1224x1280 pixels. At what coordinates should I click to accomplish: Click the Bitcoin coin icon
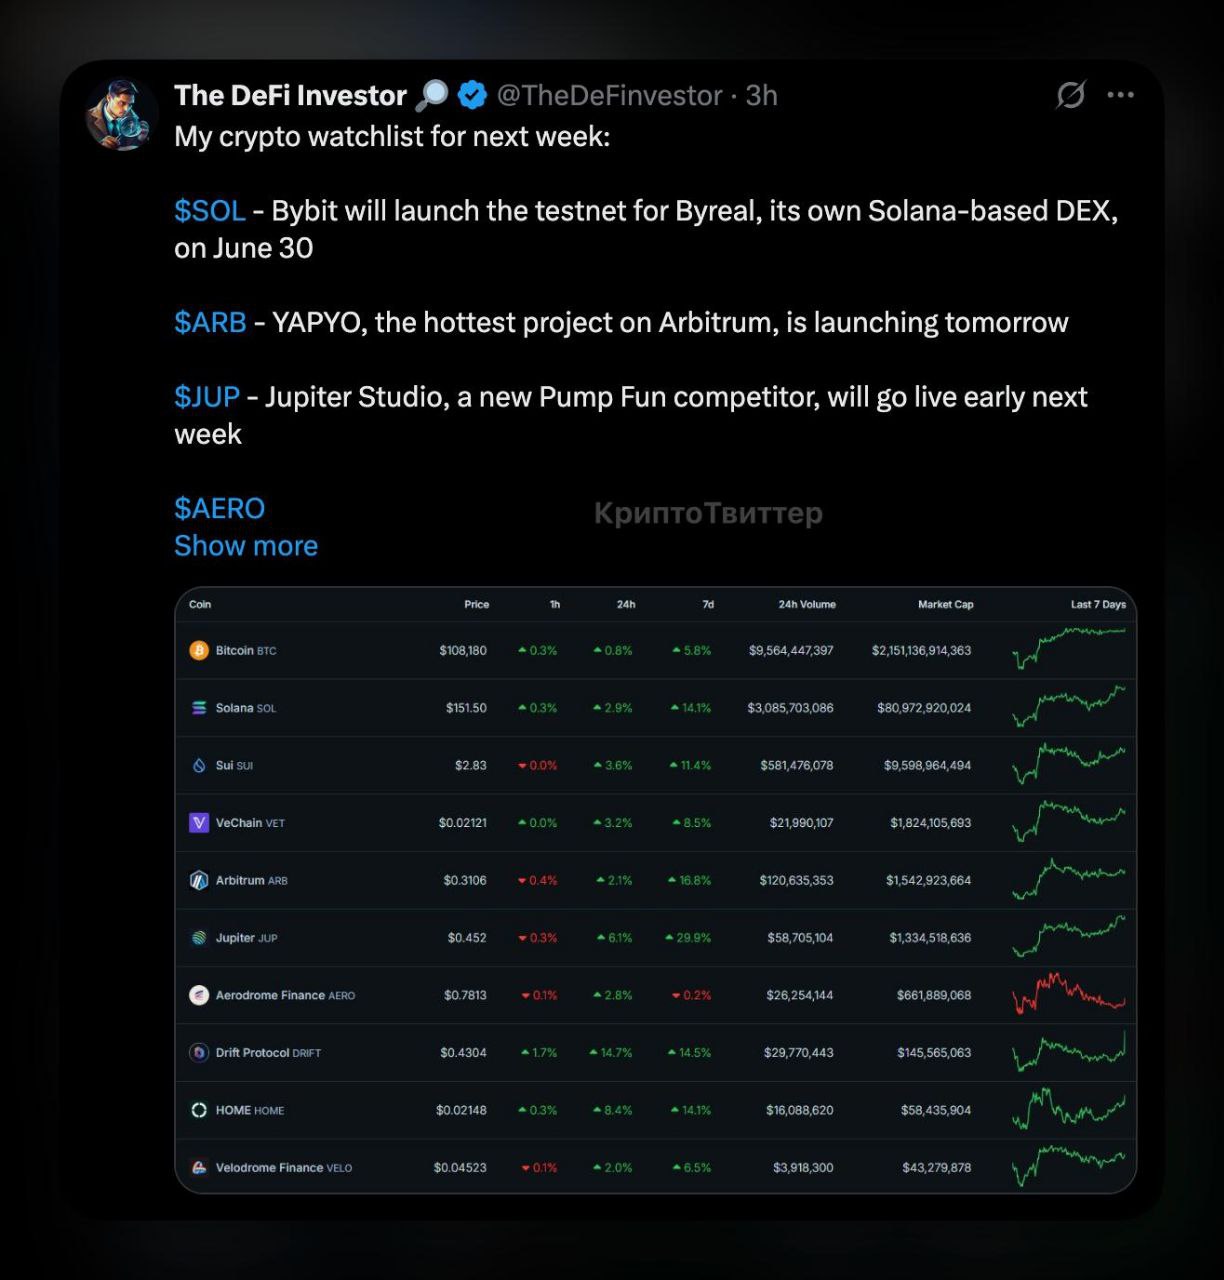click(x=199, y=650)
